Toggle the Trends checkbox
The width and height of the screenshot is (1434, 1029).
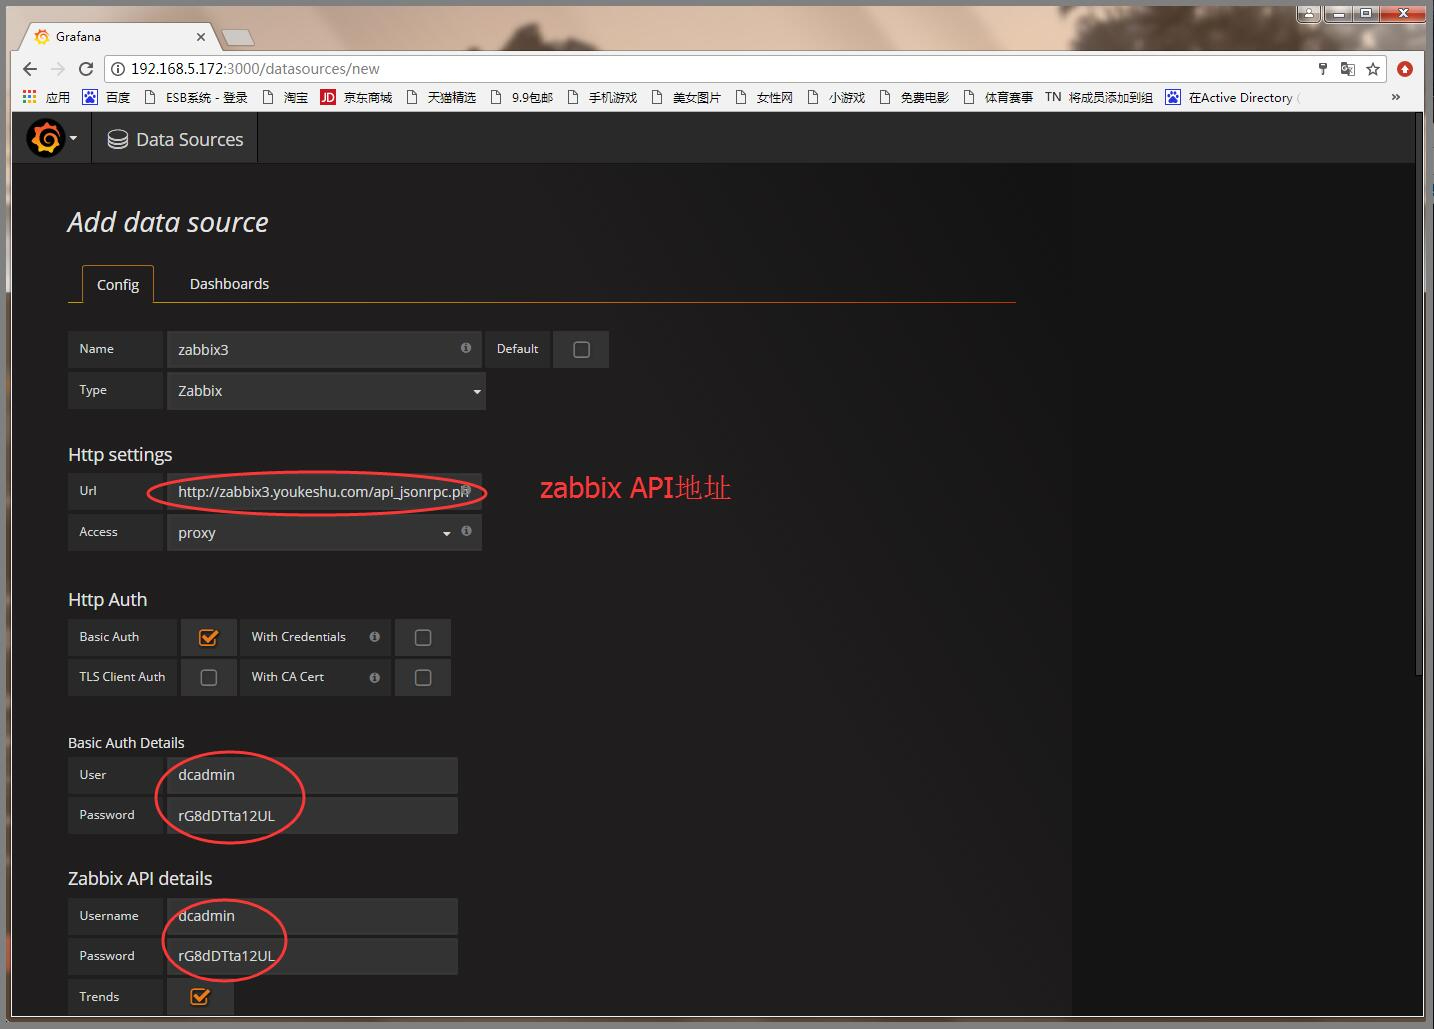[200, 996]
